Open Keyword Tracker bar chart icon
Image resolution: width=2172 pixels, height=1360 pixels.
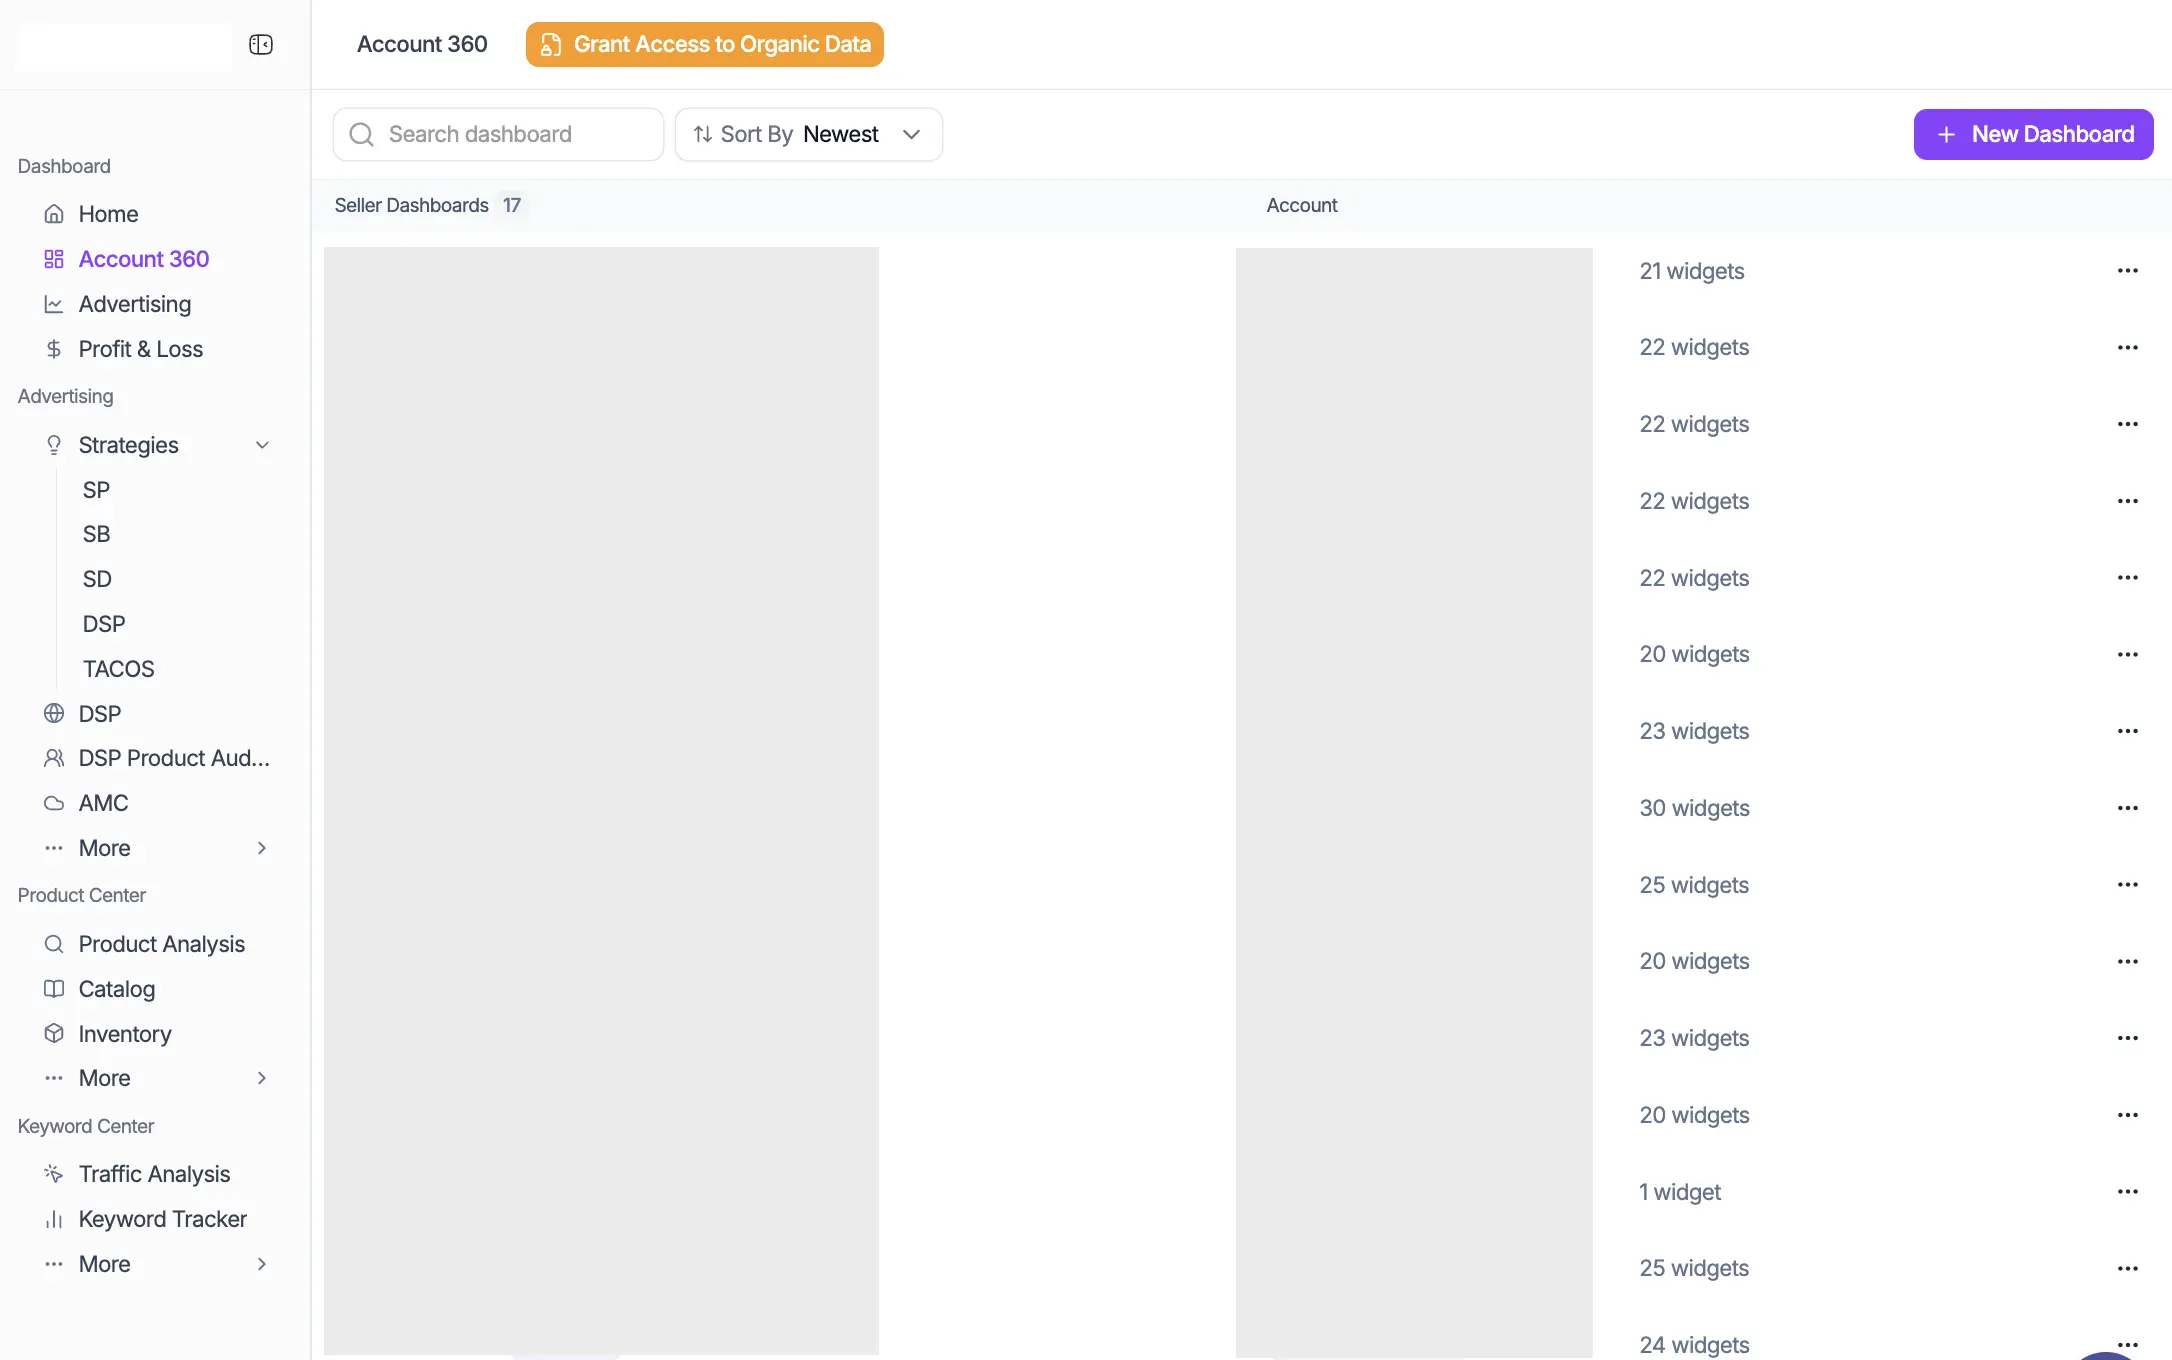(54, 1219)
